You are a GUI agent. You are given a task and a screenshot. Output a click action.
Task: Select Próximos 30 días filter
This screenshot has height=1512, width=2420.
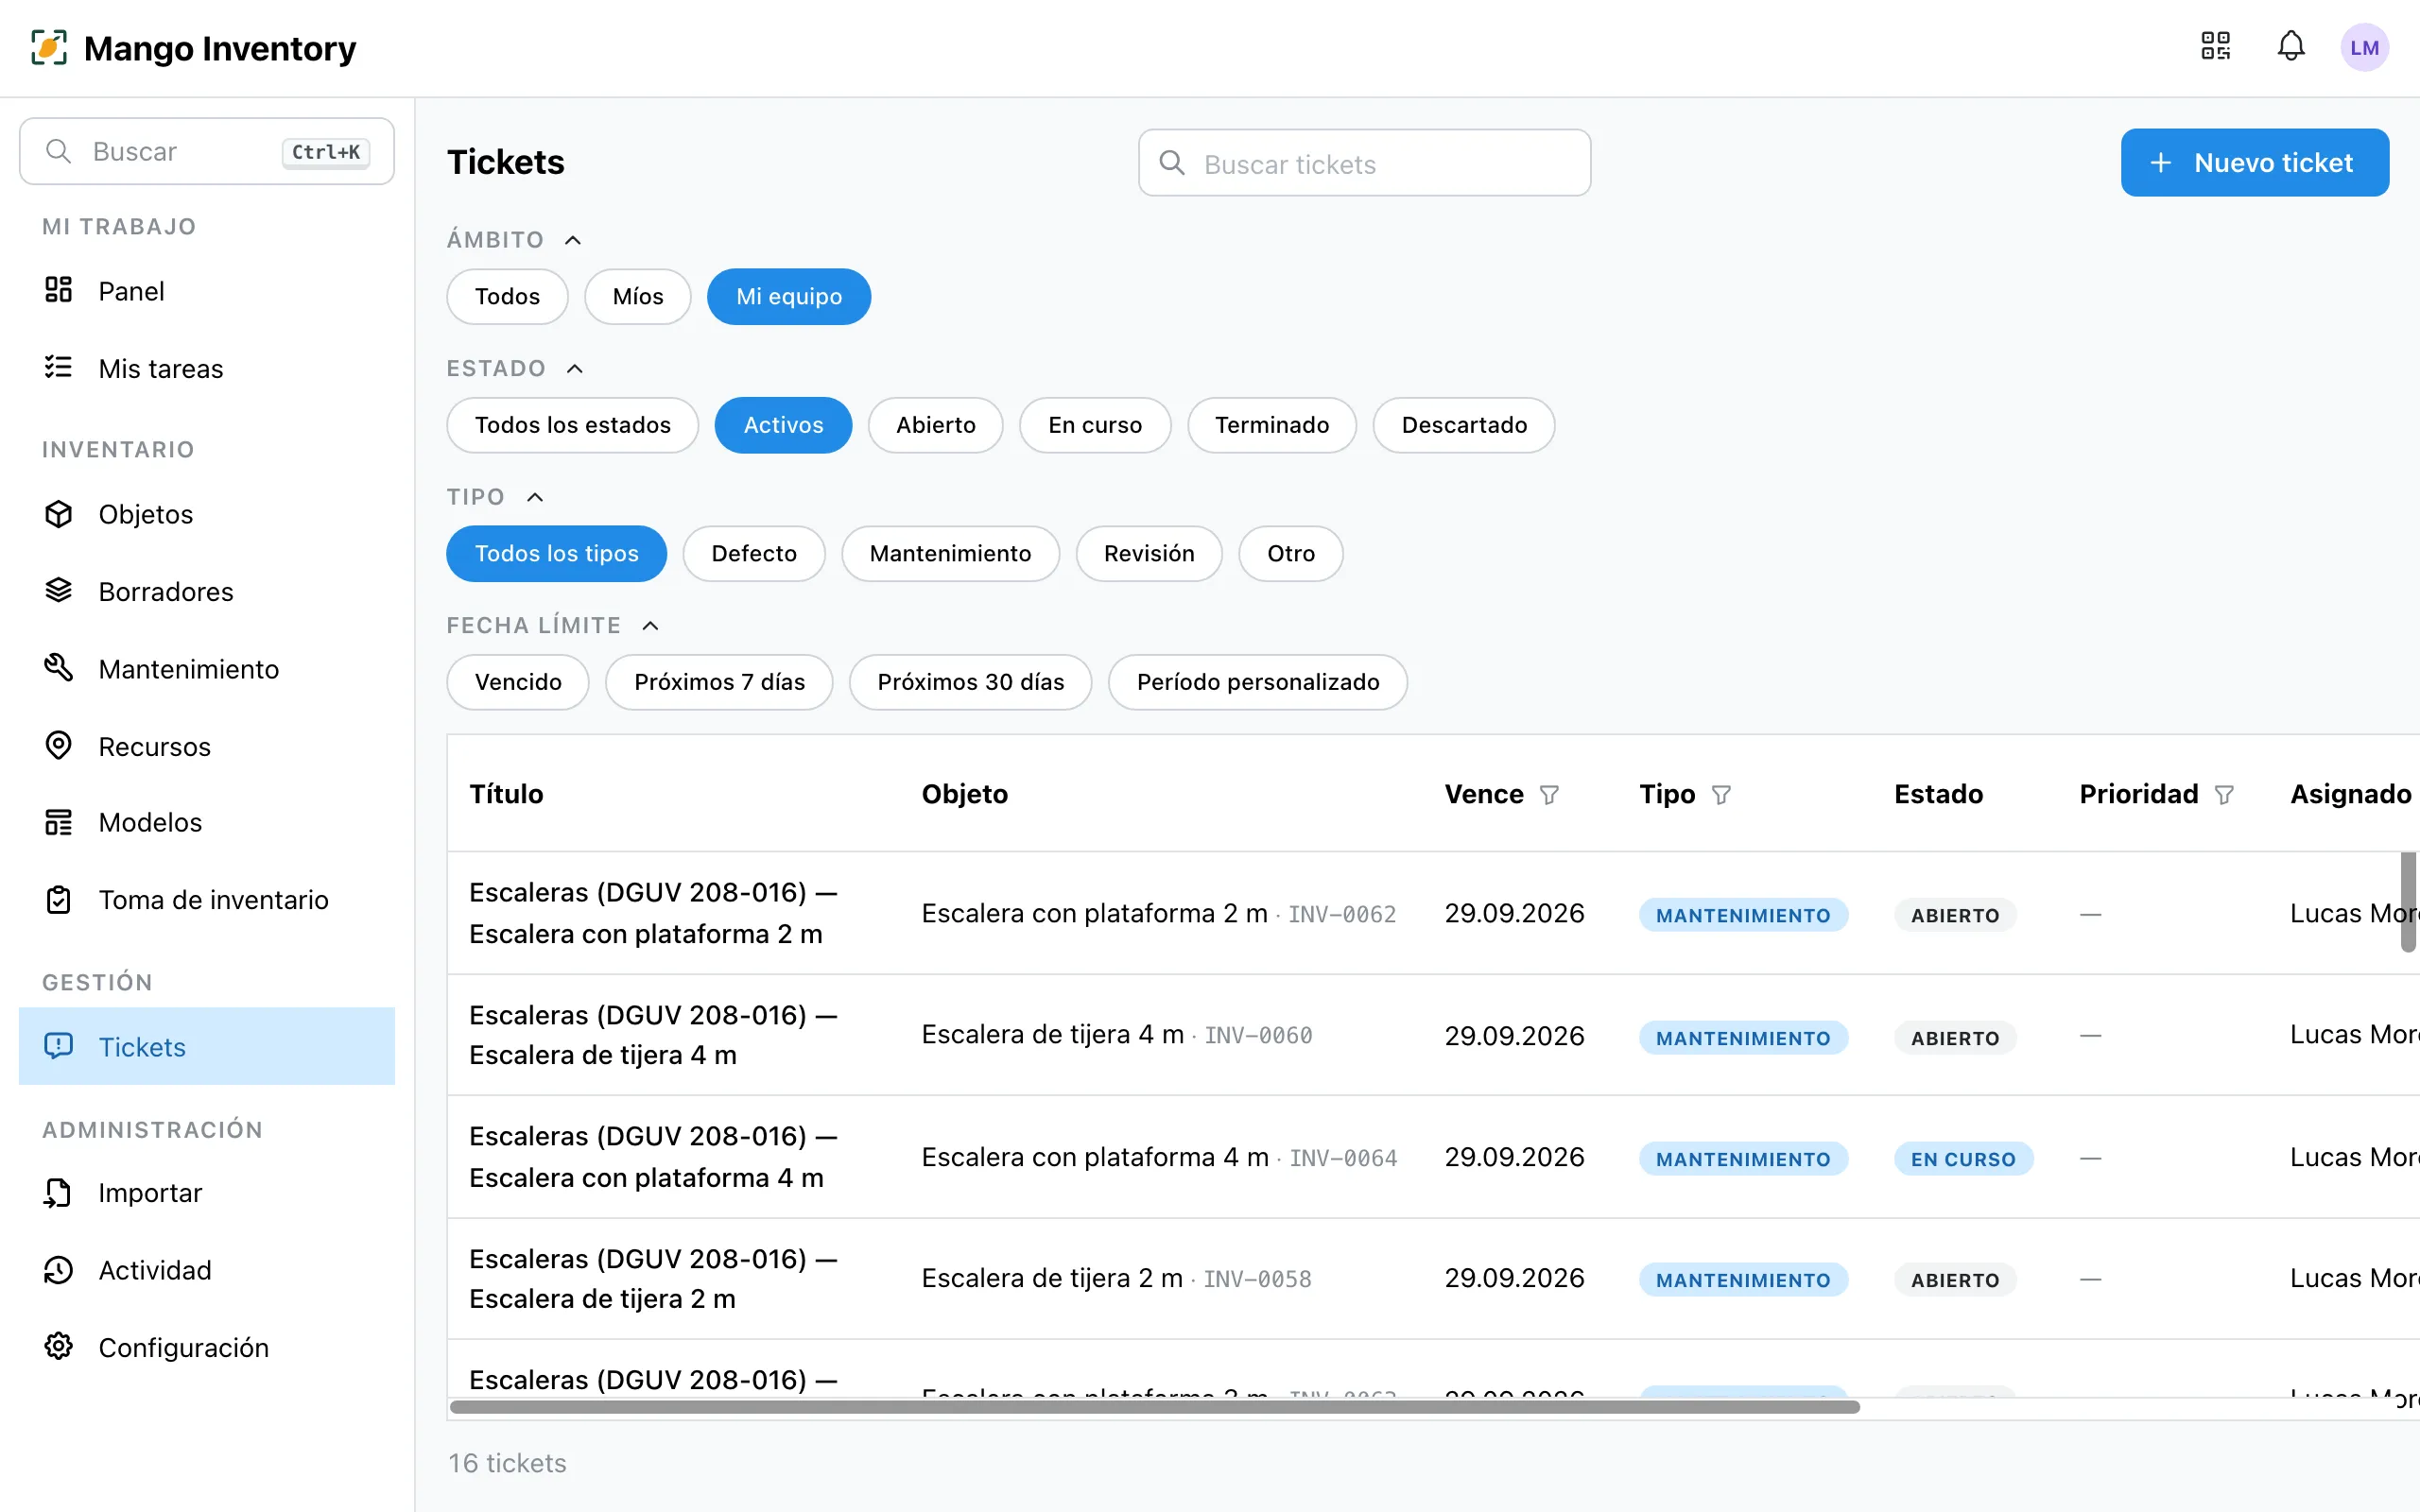[x=970, y=682]
